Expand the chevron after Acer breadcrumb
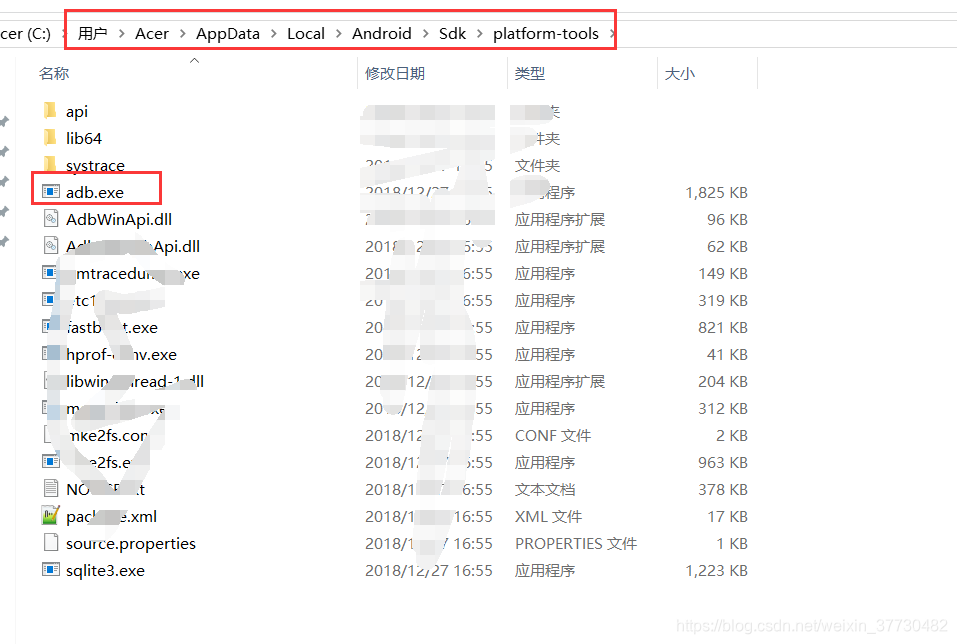This screenshot has width=957, height=644. (182, 34)
